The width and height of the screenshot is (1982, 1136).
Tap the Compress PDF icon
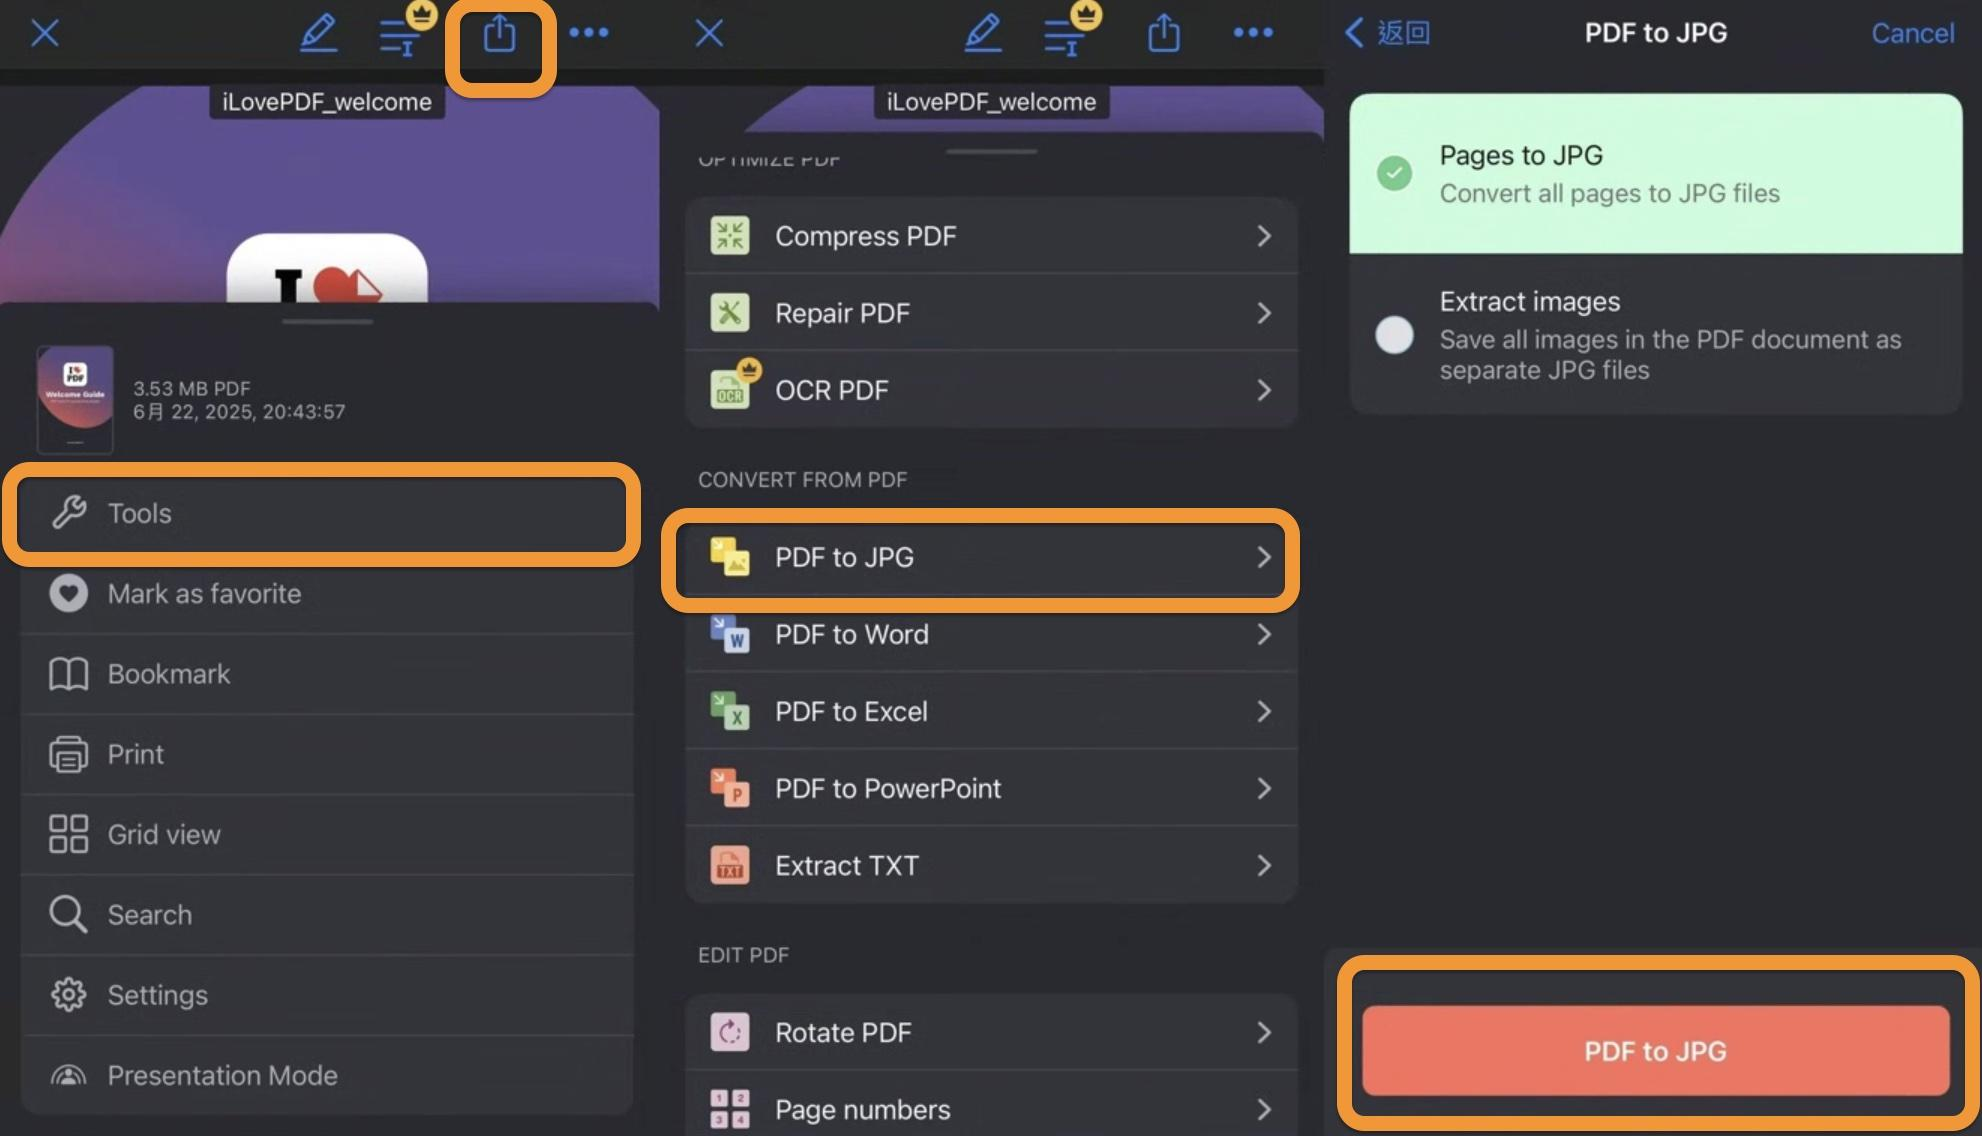tap(730, 236)
